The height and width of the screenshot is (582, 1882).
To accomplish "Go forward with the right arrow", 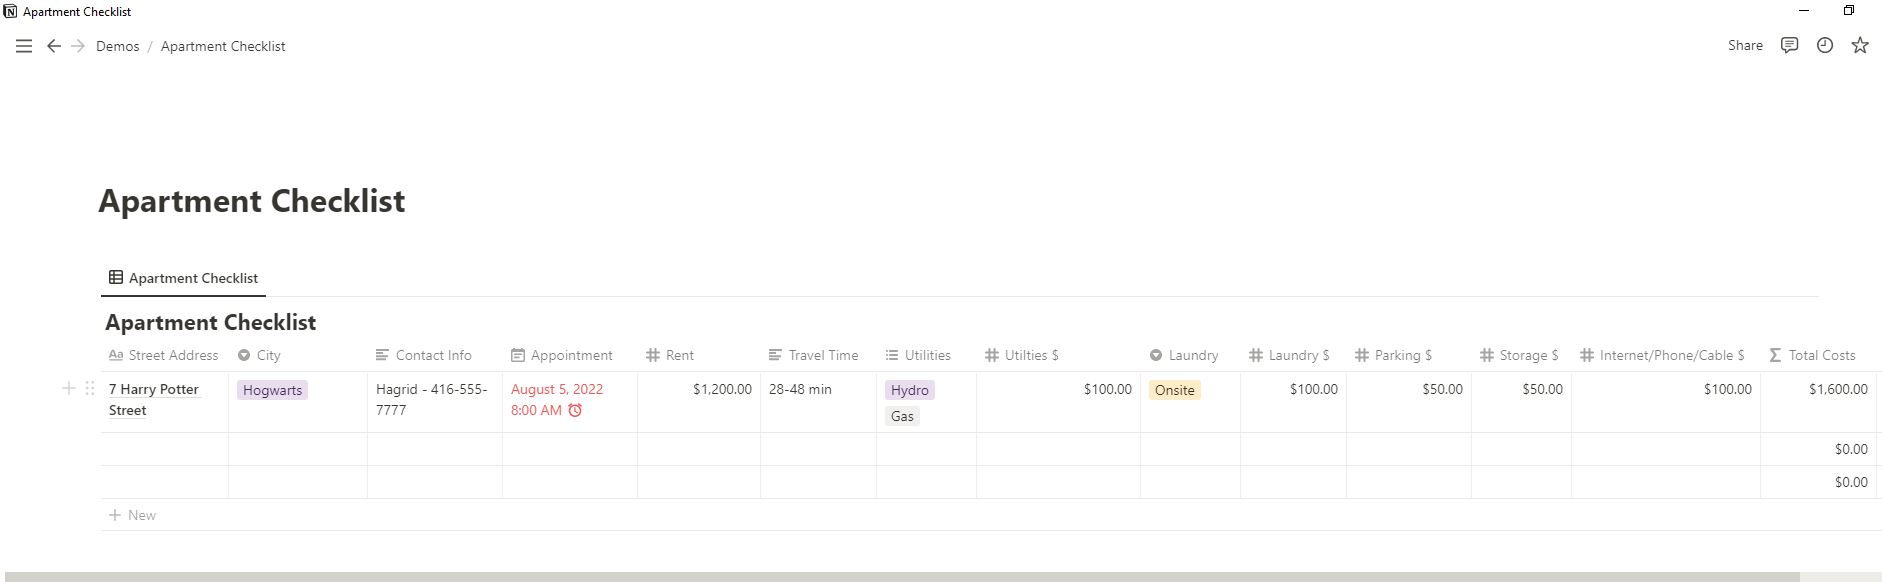I will 78,46.
